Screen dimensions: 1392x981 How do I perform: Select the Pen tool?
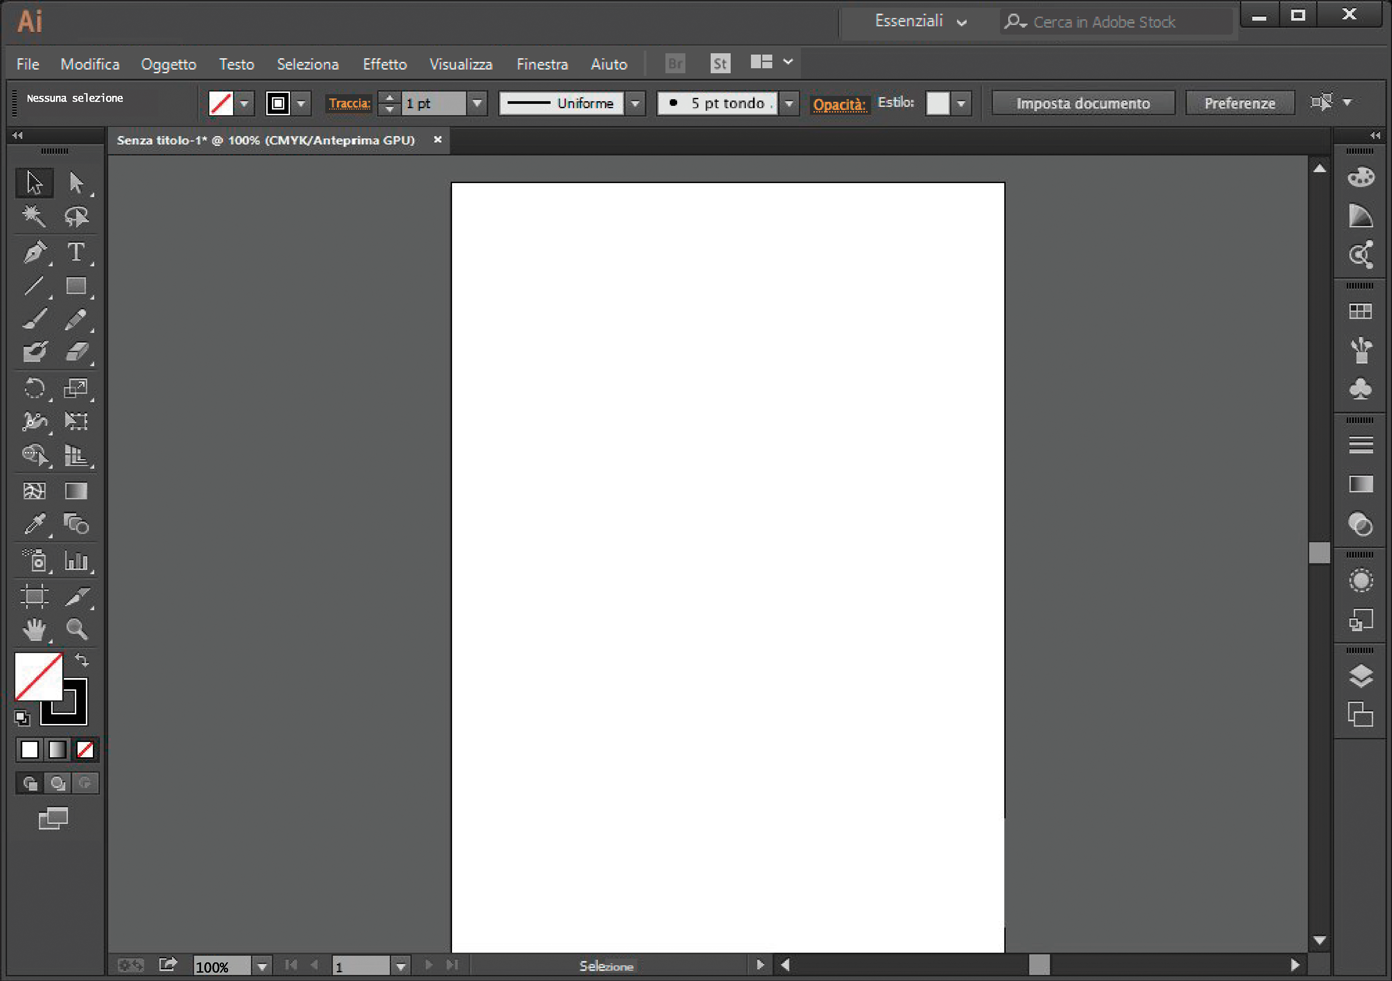[34, 252]
